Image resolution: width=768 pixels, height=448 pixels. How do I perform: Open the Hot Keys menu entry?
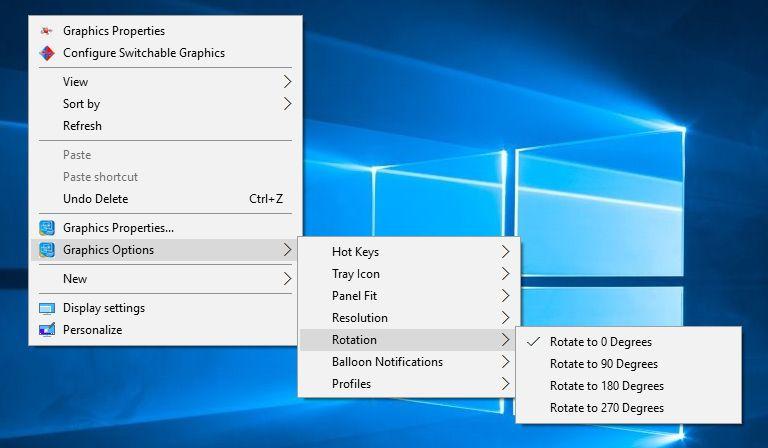pos(408,252)
